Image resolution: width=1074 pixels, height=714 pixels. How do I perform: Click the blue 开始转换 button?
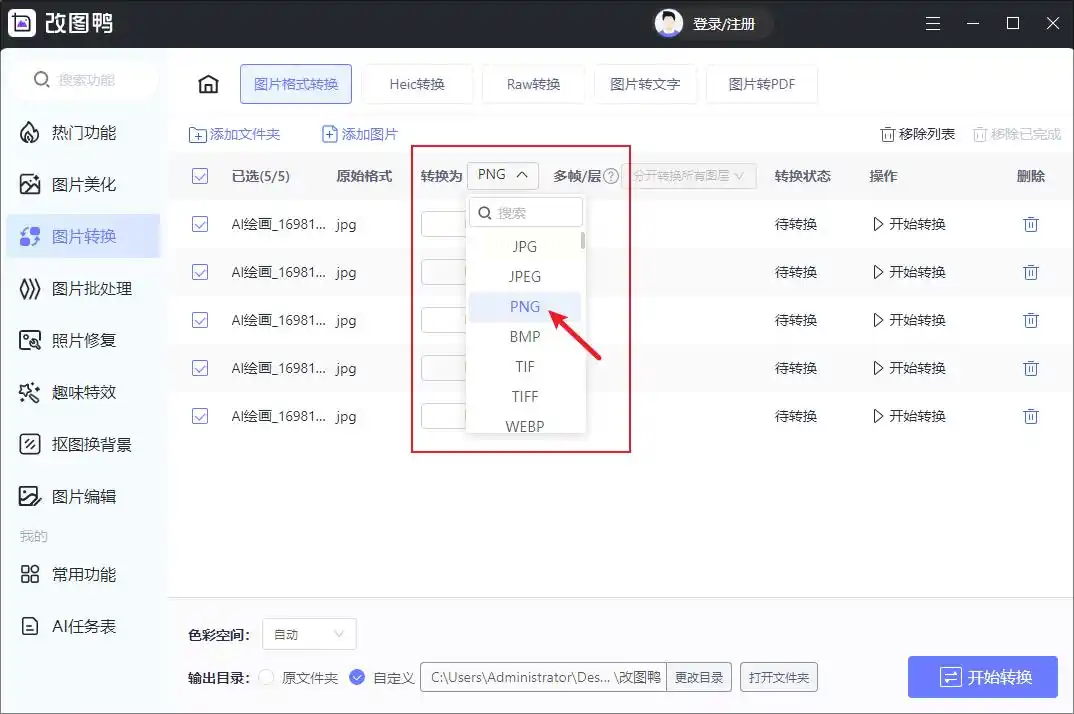(x=983, y=677)
